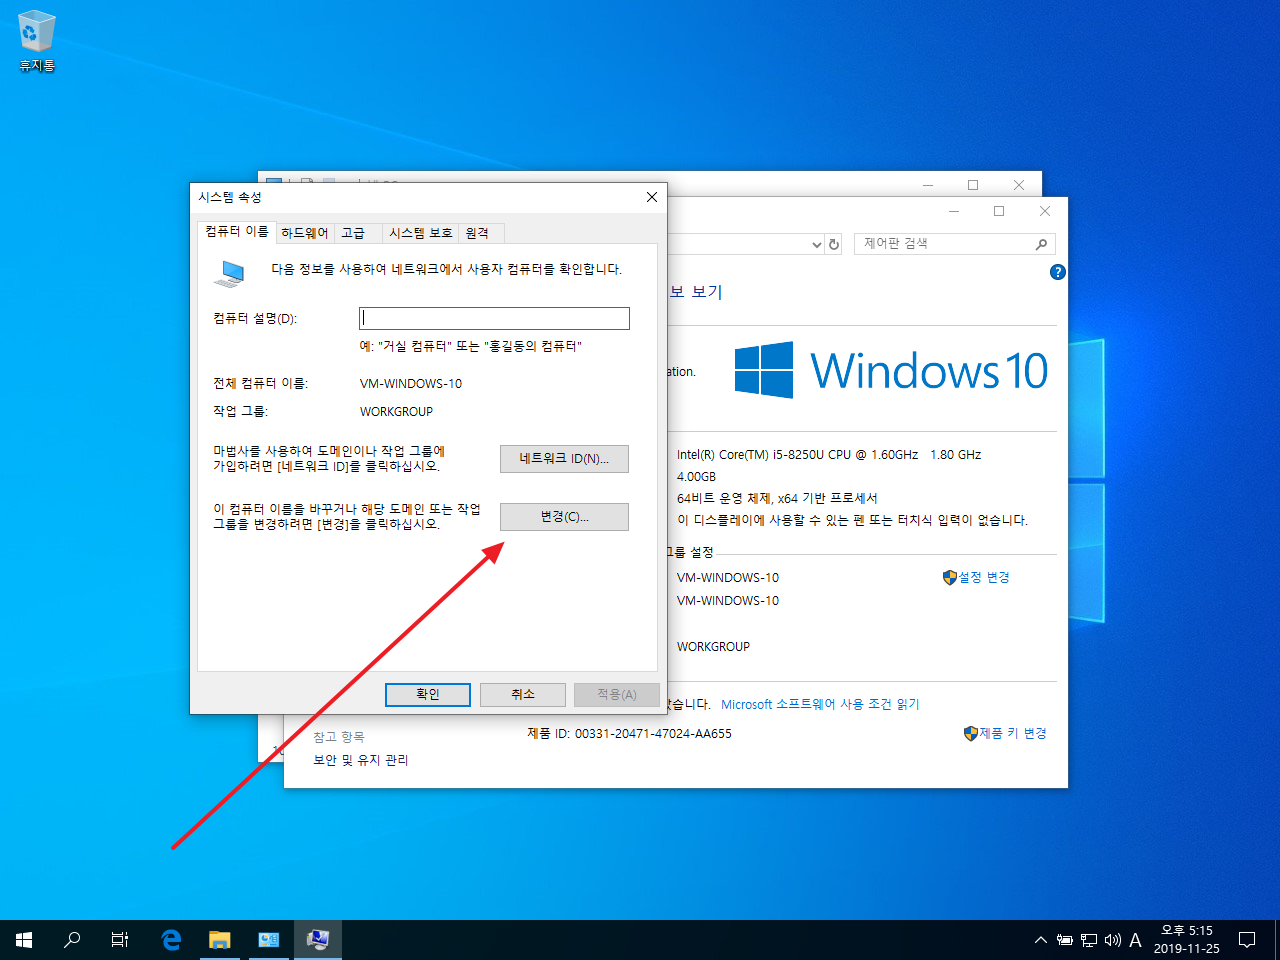
Task: Click the speaker volume icon in the tray
Action: pos(1112,939)
